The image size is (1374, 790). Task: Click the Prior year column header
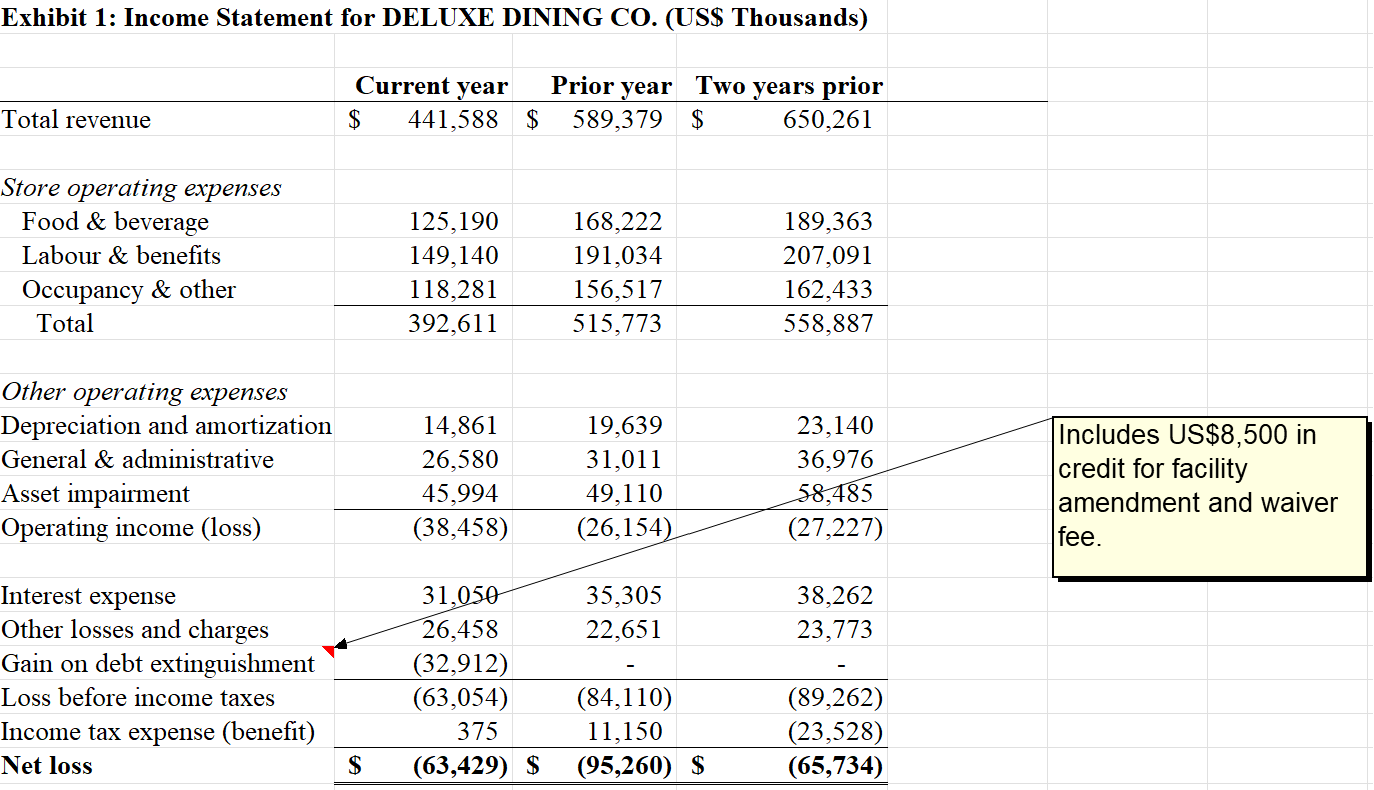tap(611, 86)
